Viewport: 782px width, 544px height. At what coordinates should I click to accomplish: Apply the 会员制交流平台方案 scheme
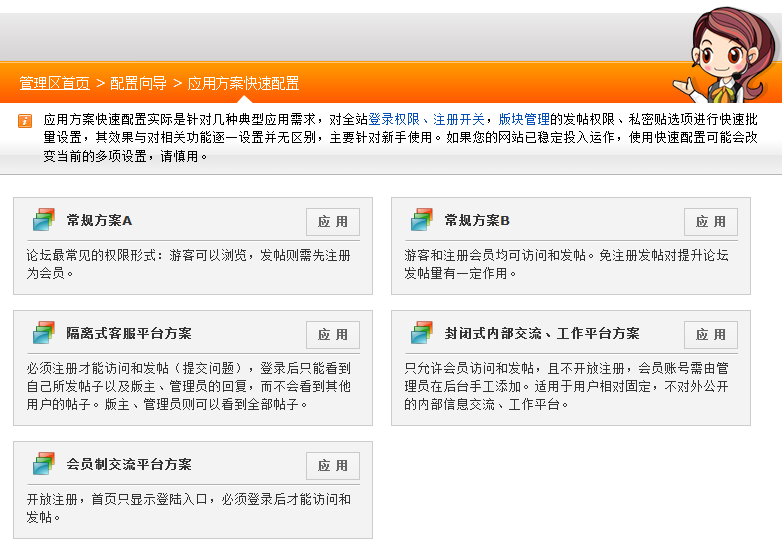point(333,466)
